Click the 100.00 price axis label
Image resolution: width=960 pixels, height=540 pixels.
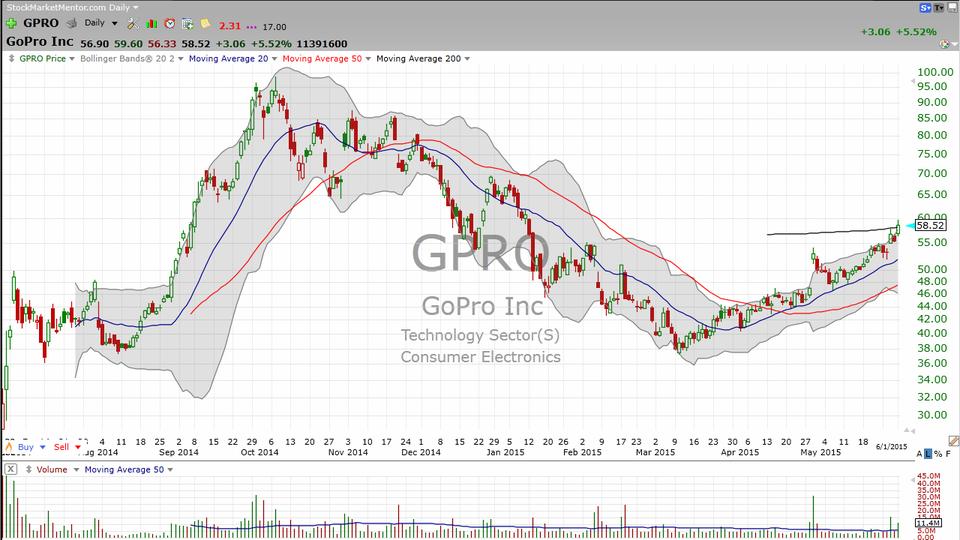click(x=936, y=72)
